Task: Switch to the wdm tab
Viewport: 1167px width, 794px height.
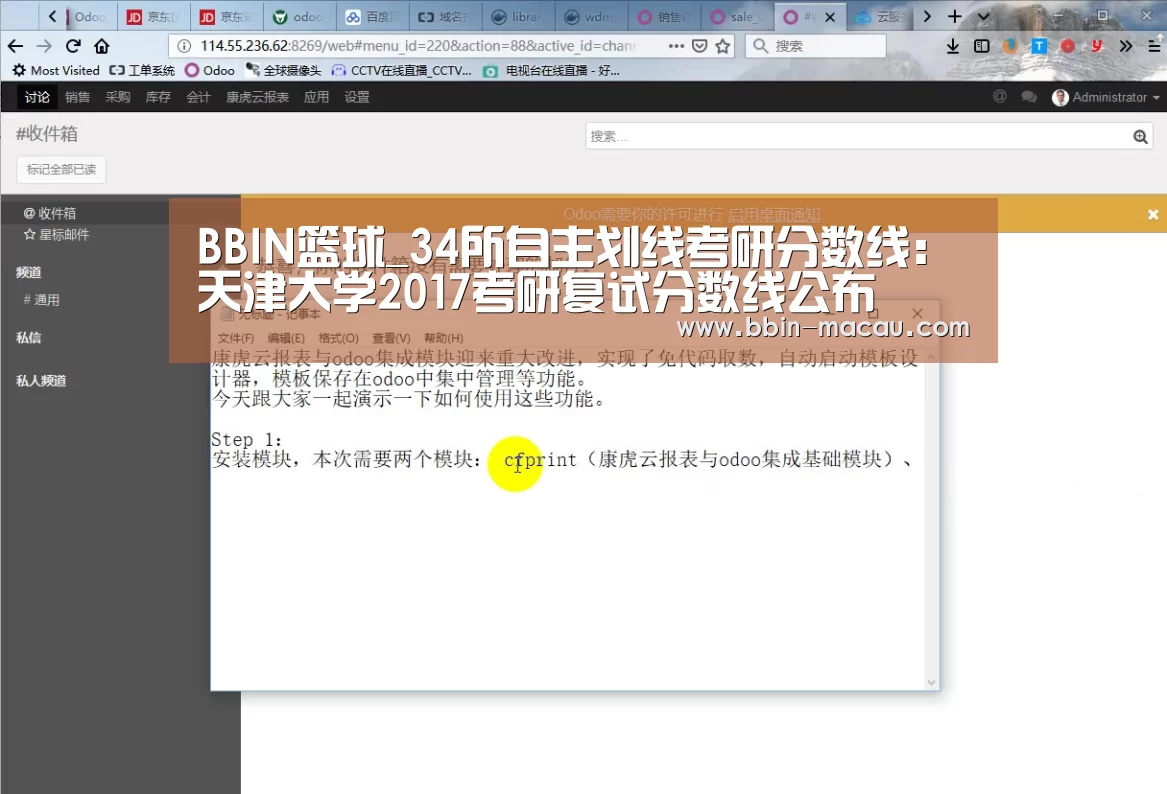Action: (x=591, y=16)
